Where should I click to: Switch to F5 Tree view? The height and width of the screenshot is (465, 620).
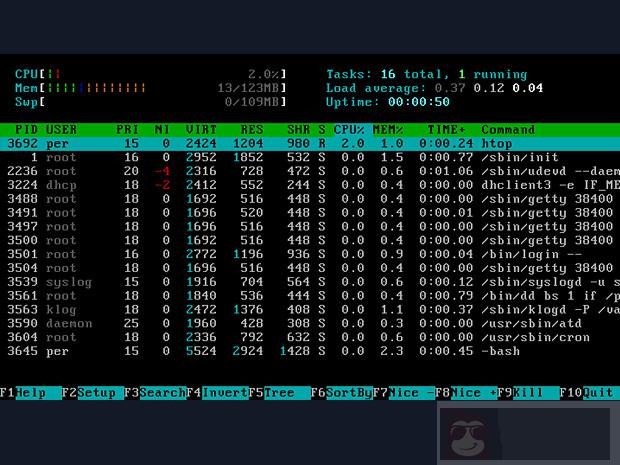pos(279,393)
